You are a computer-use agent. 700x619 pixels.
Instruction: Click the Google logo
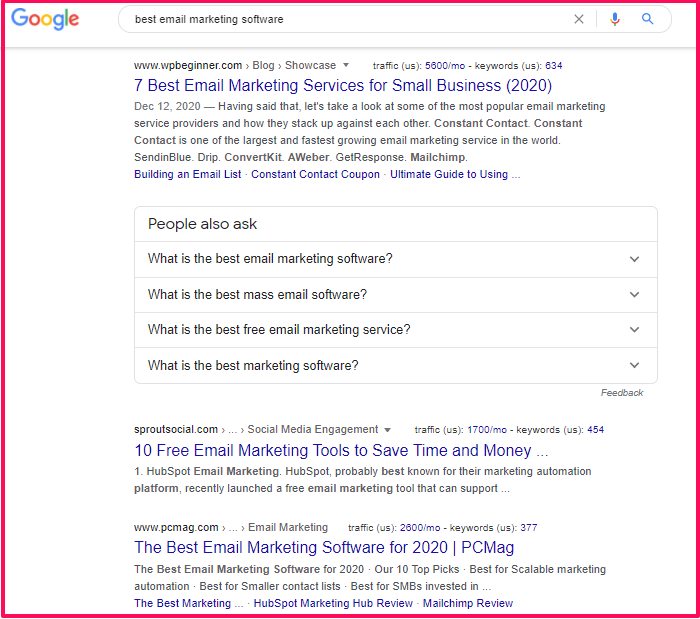click(x=45, y=19)
